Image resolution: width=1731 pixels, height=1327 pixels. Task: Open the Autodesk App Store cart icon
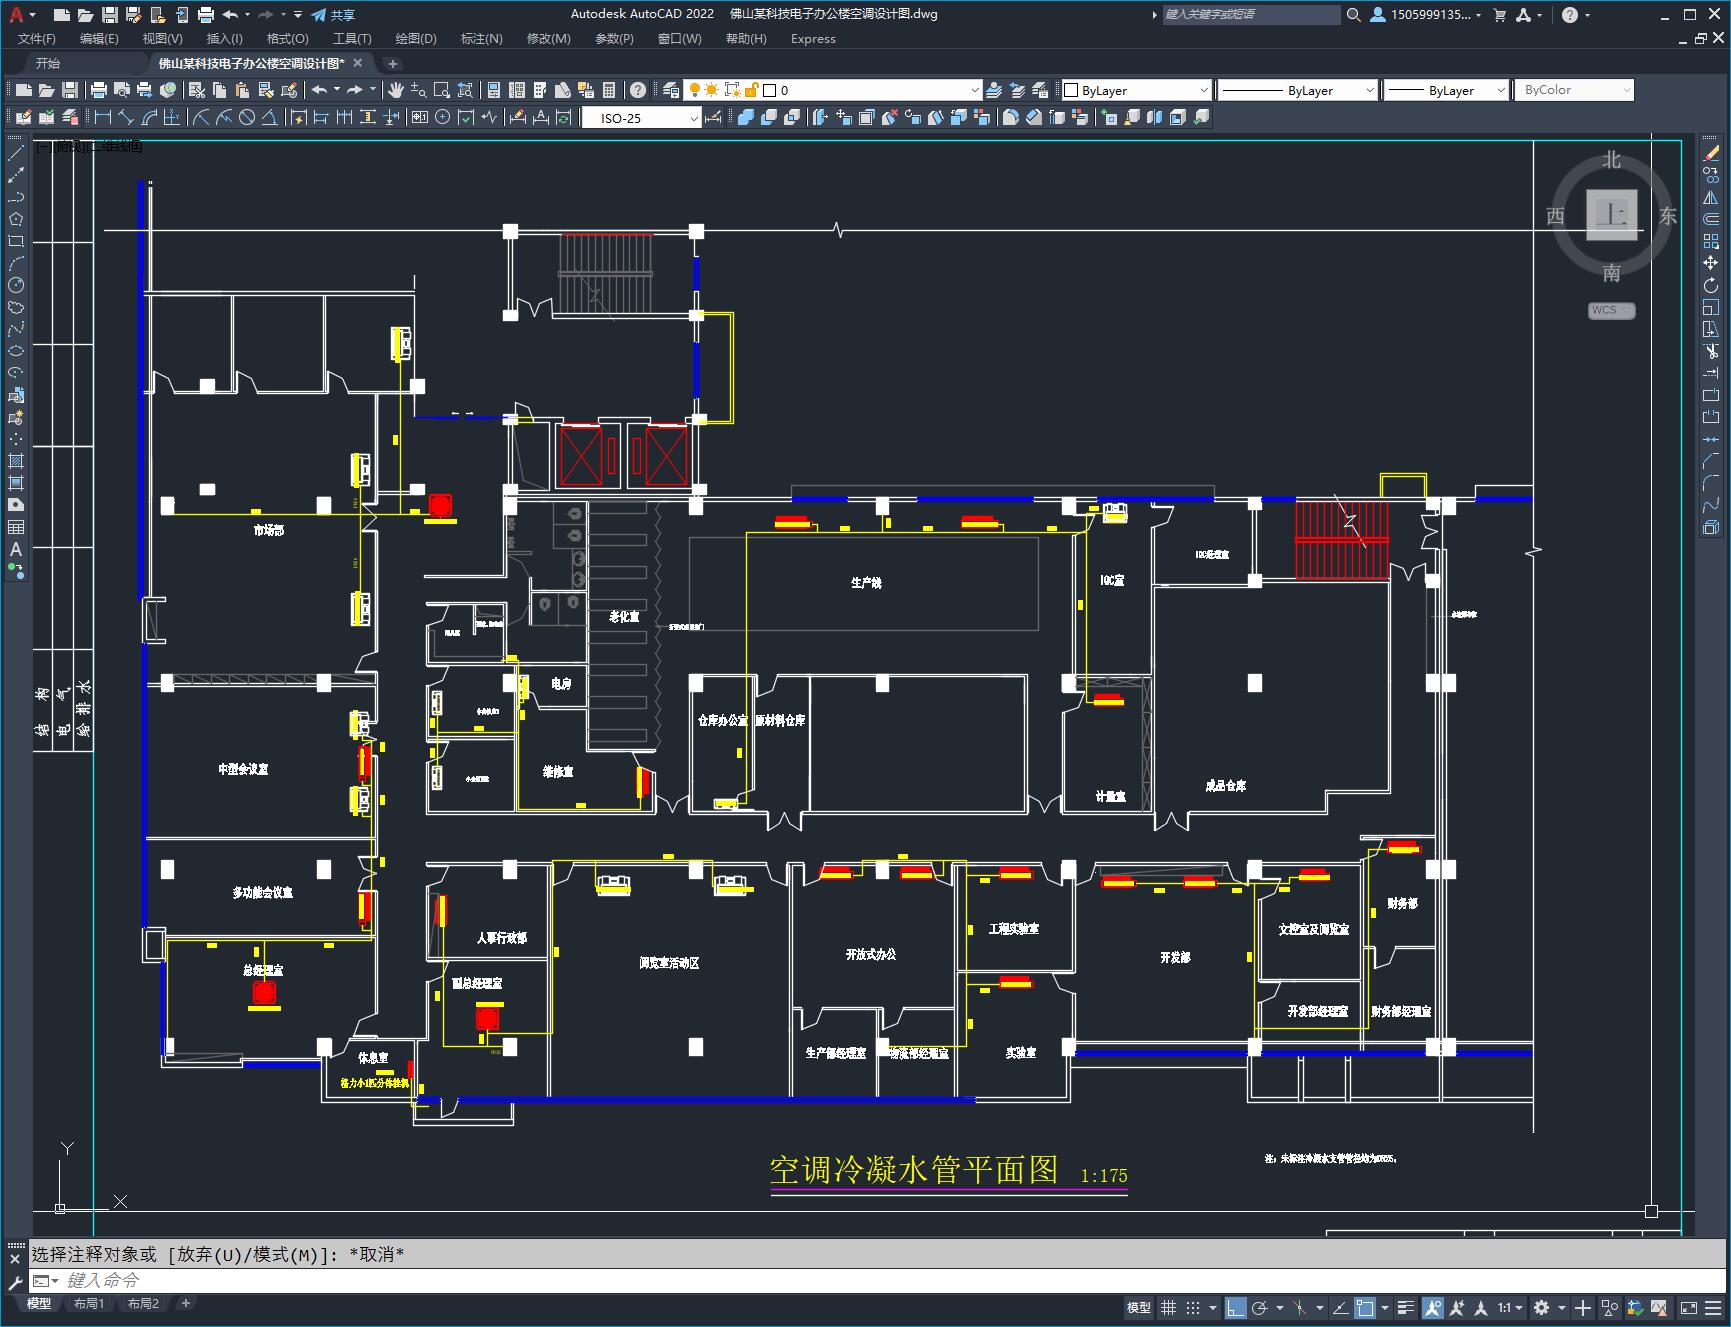pyautogui.click(x=1499, y=15)
